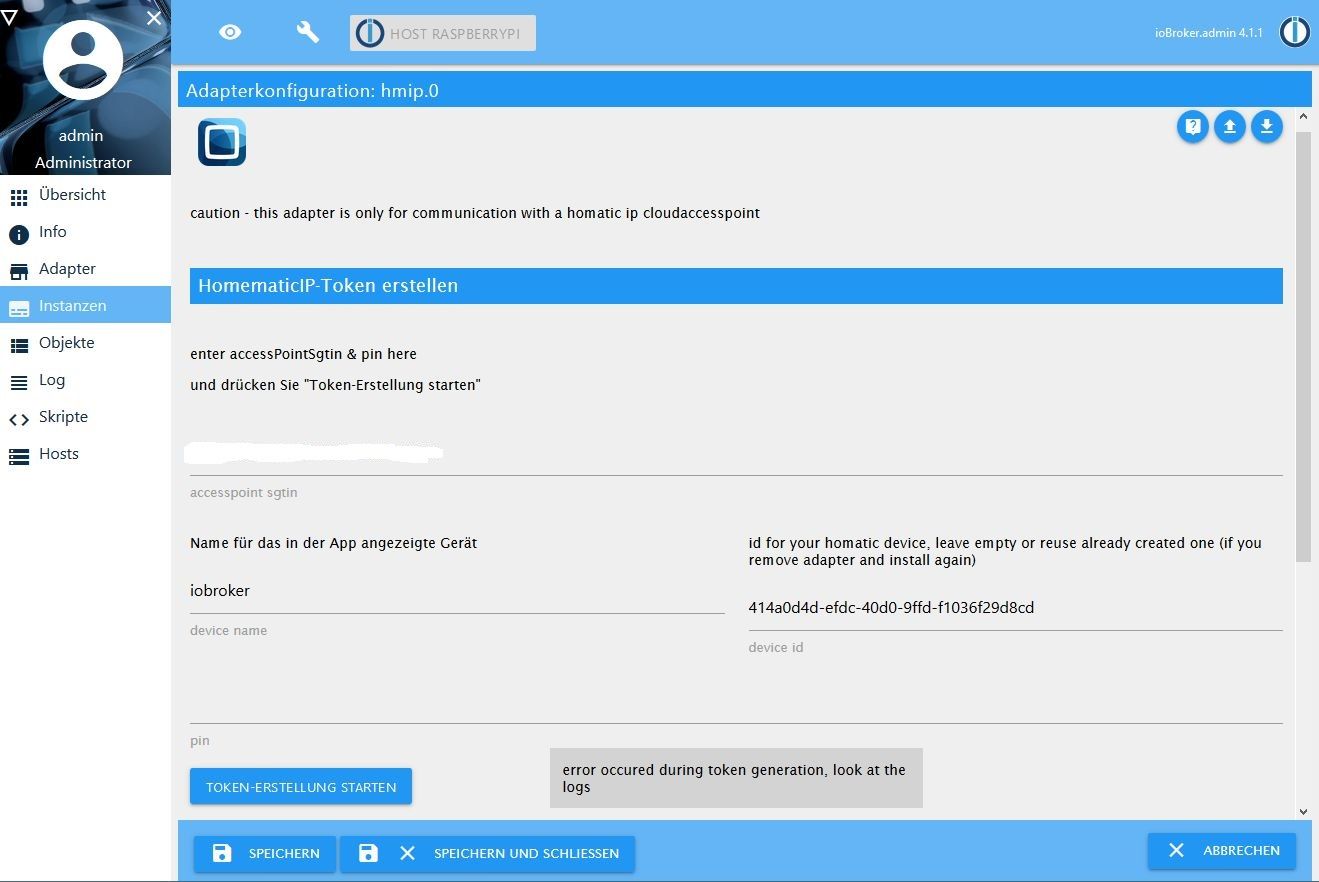
Task: Click the hmip adapter logo icon
Action: coord(222,142)
